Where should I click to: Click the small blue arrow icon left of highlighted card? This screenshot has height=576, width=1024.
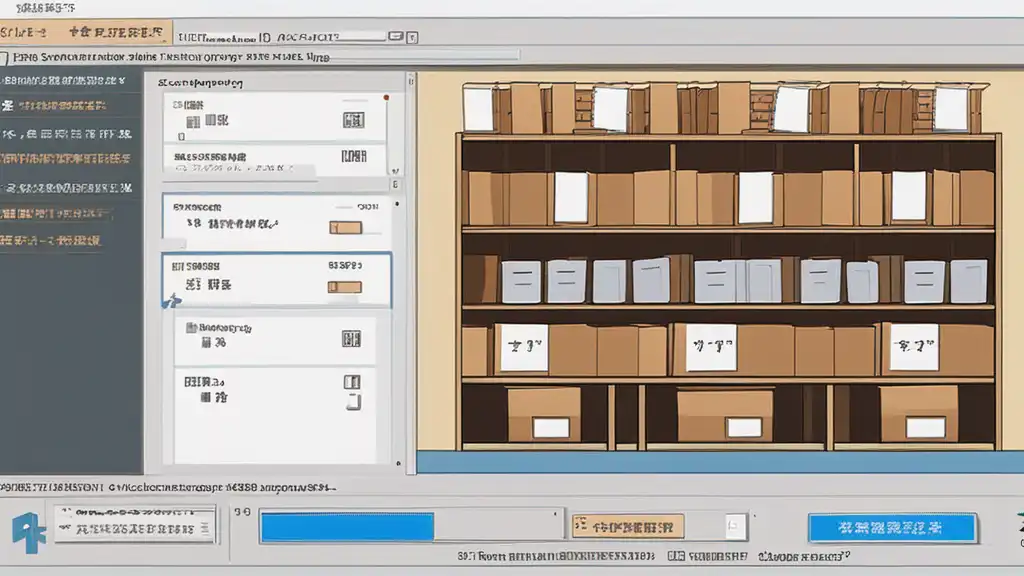coord(172,299)
